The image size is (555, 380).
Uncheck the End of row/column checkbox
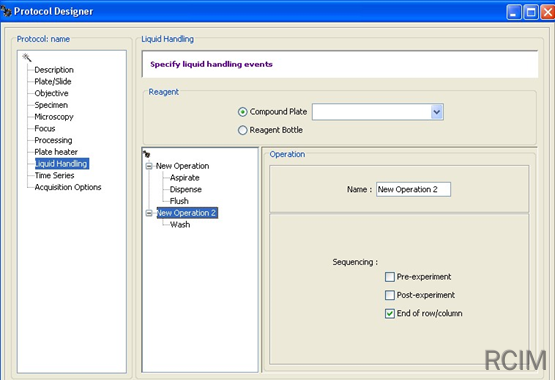pos(390,313)
